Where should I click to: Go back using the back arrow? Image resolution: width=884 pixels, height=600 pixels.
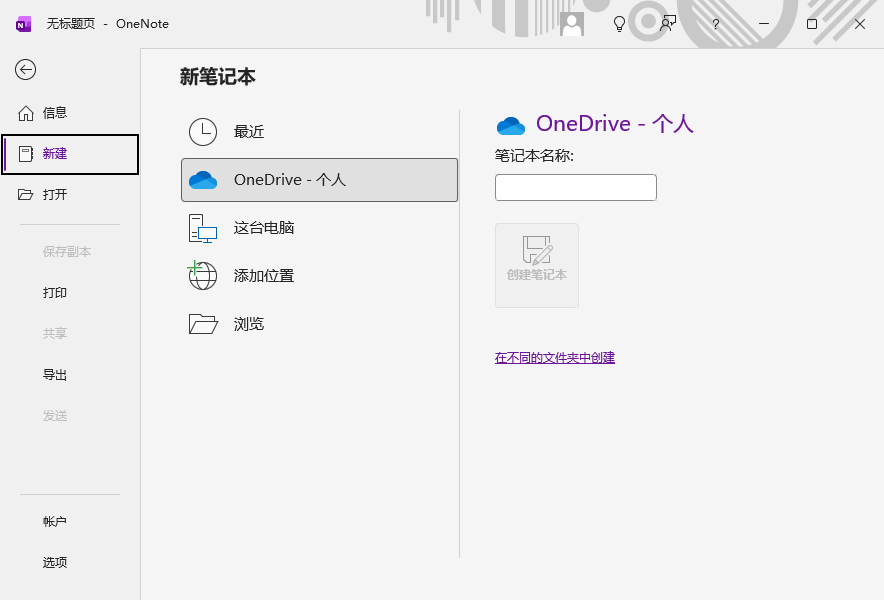[x=25, y=70]
